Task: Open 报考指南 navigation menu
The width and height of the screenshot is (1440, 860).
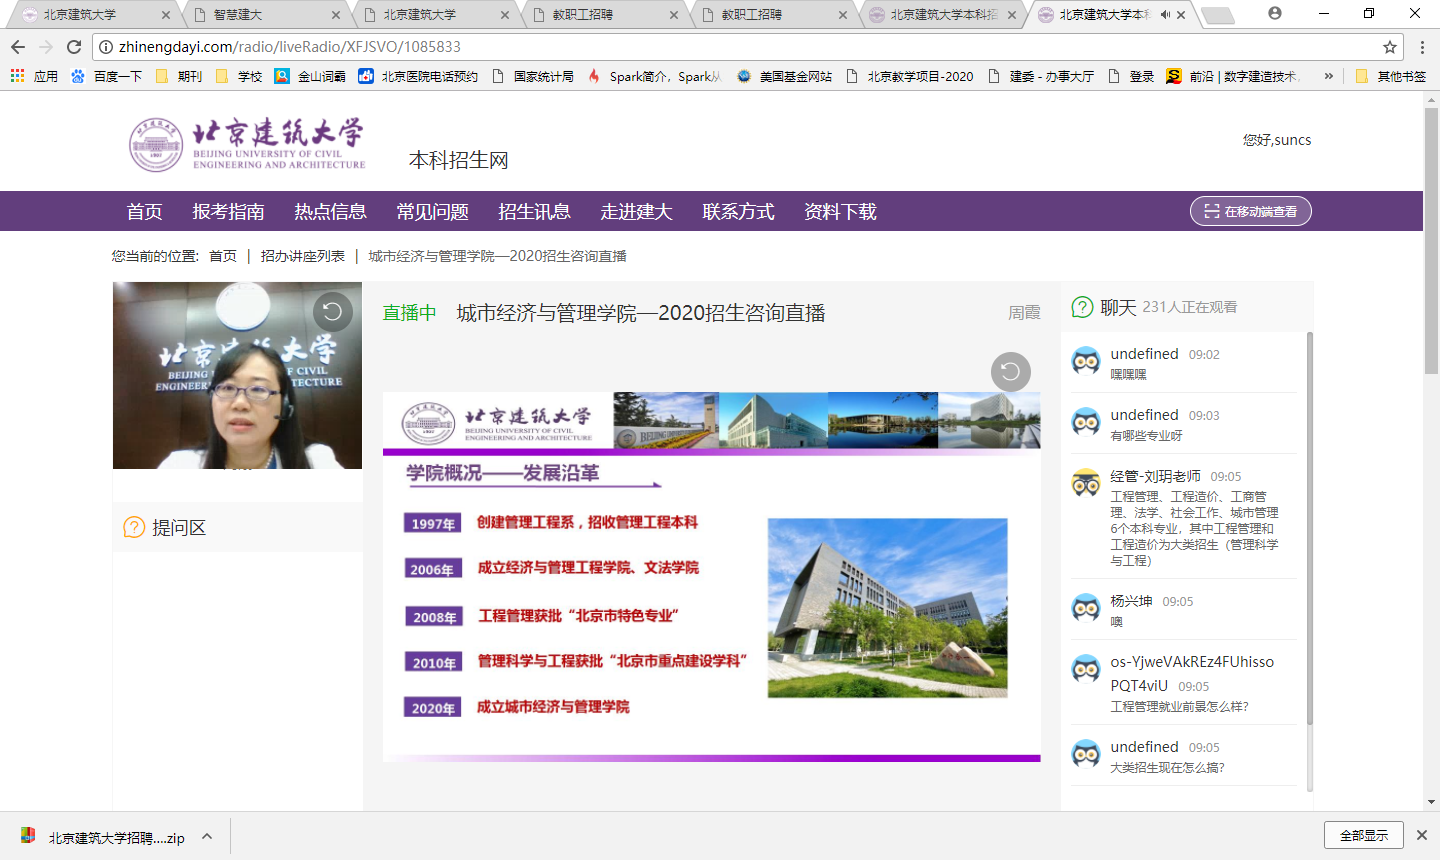Action: tap(228, 212)
